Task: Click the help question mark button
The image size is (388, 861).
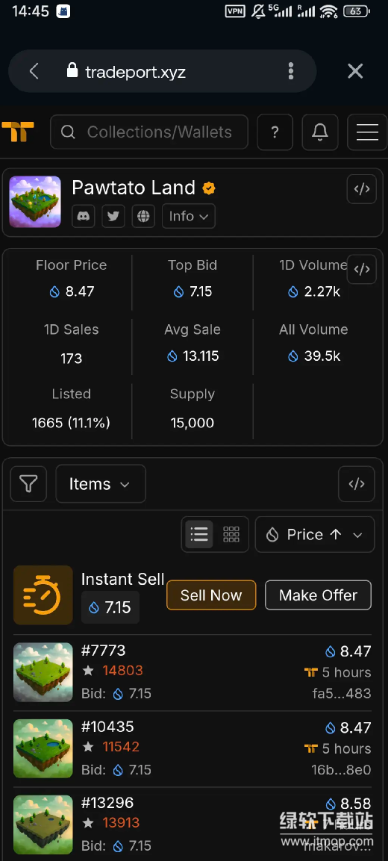Action: [275, 132]
